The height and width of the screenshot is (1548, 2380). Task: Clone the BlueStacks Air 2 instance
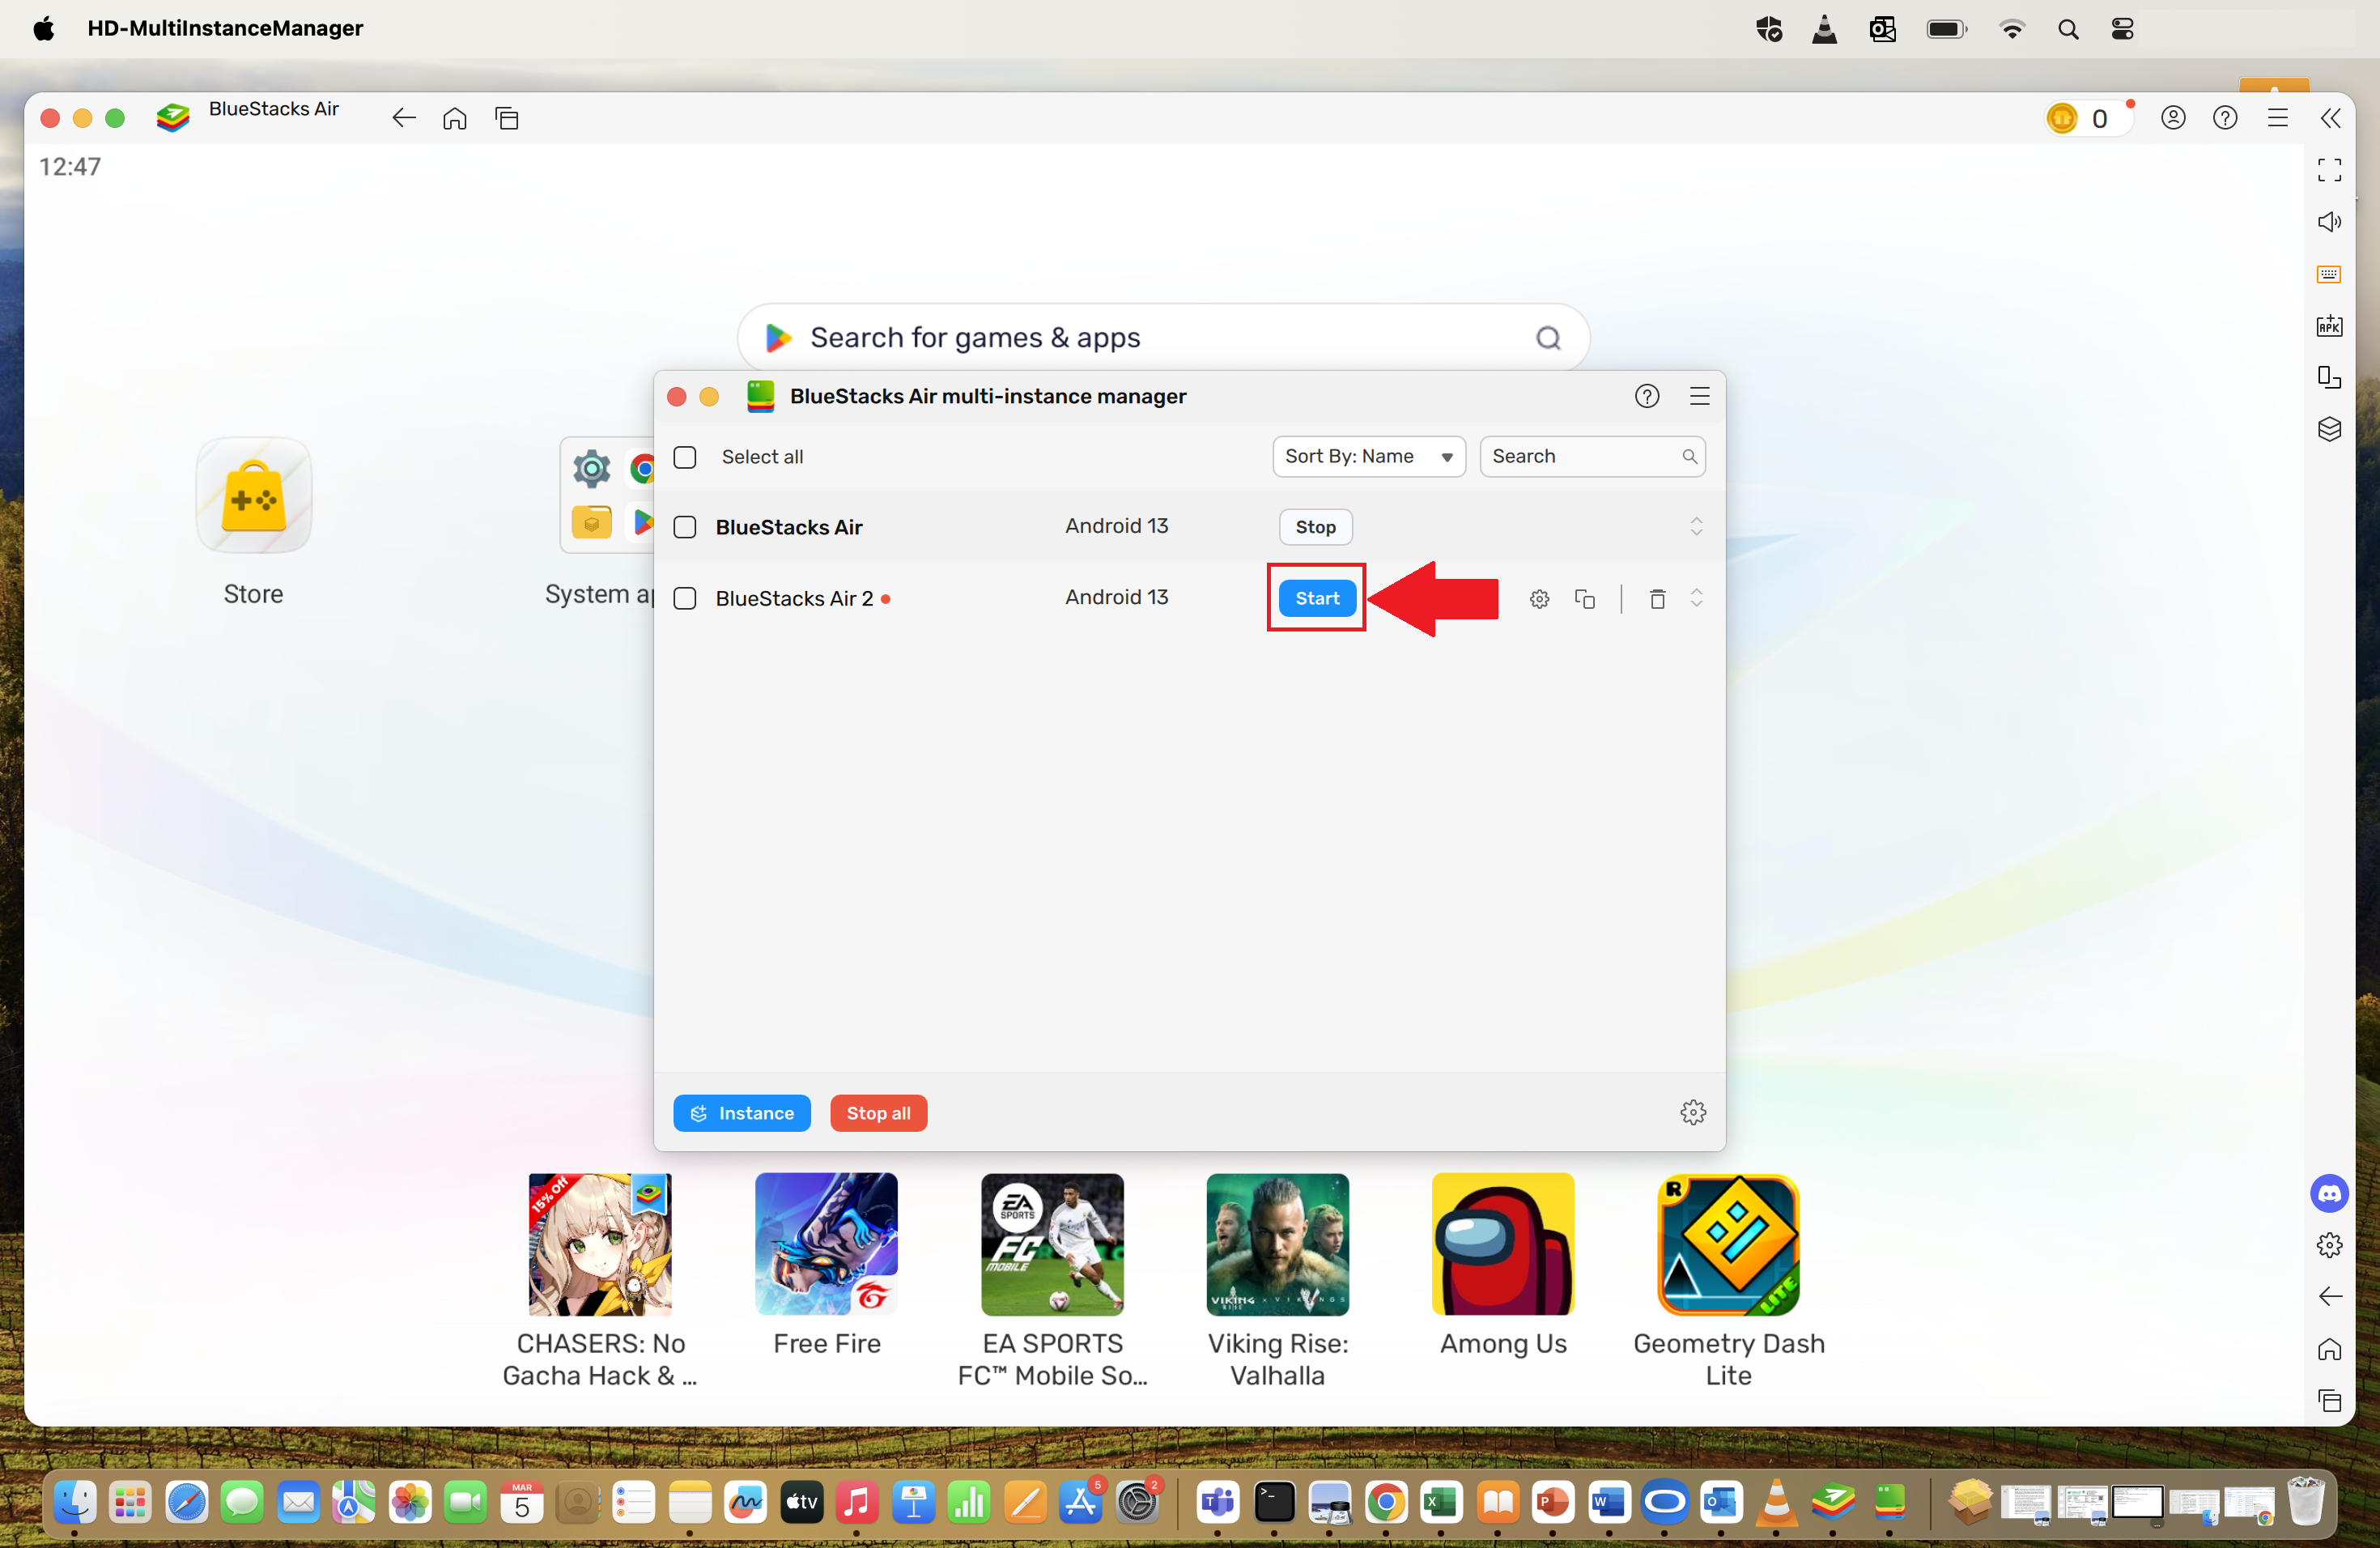tap(1584, 599)
